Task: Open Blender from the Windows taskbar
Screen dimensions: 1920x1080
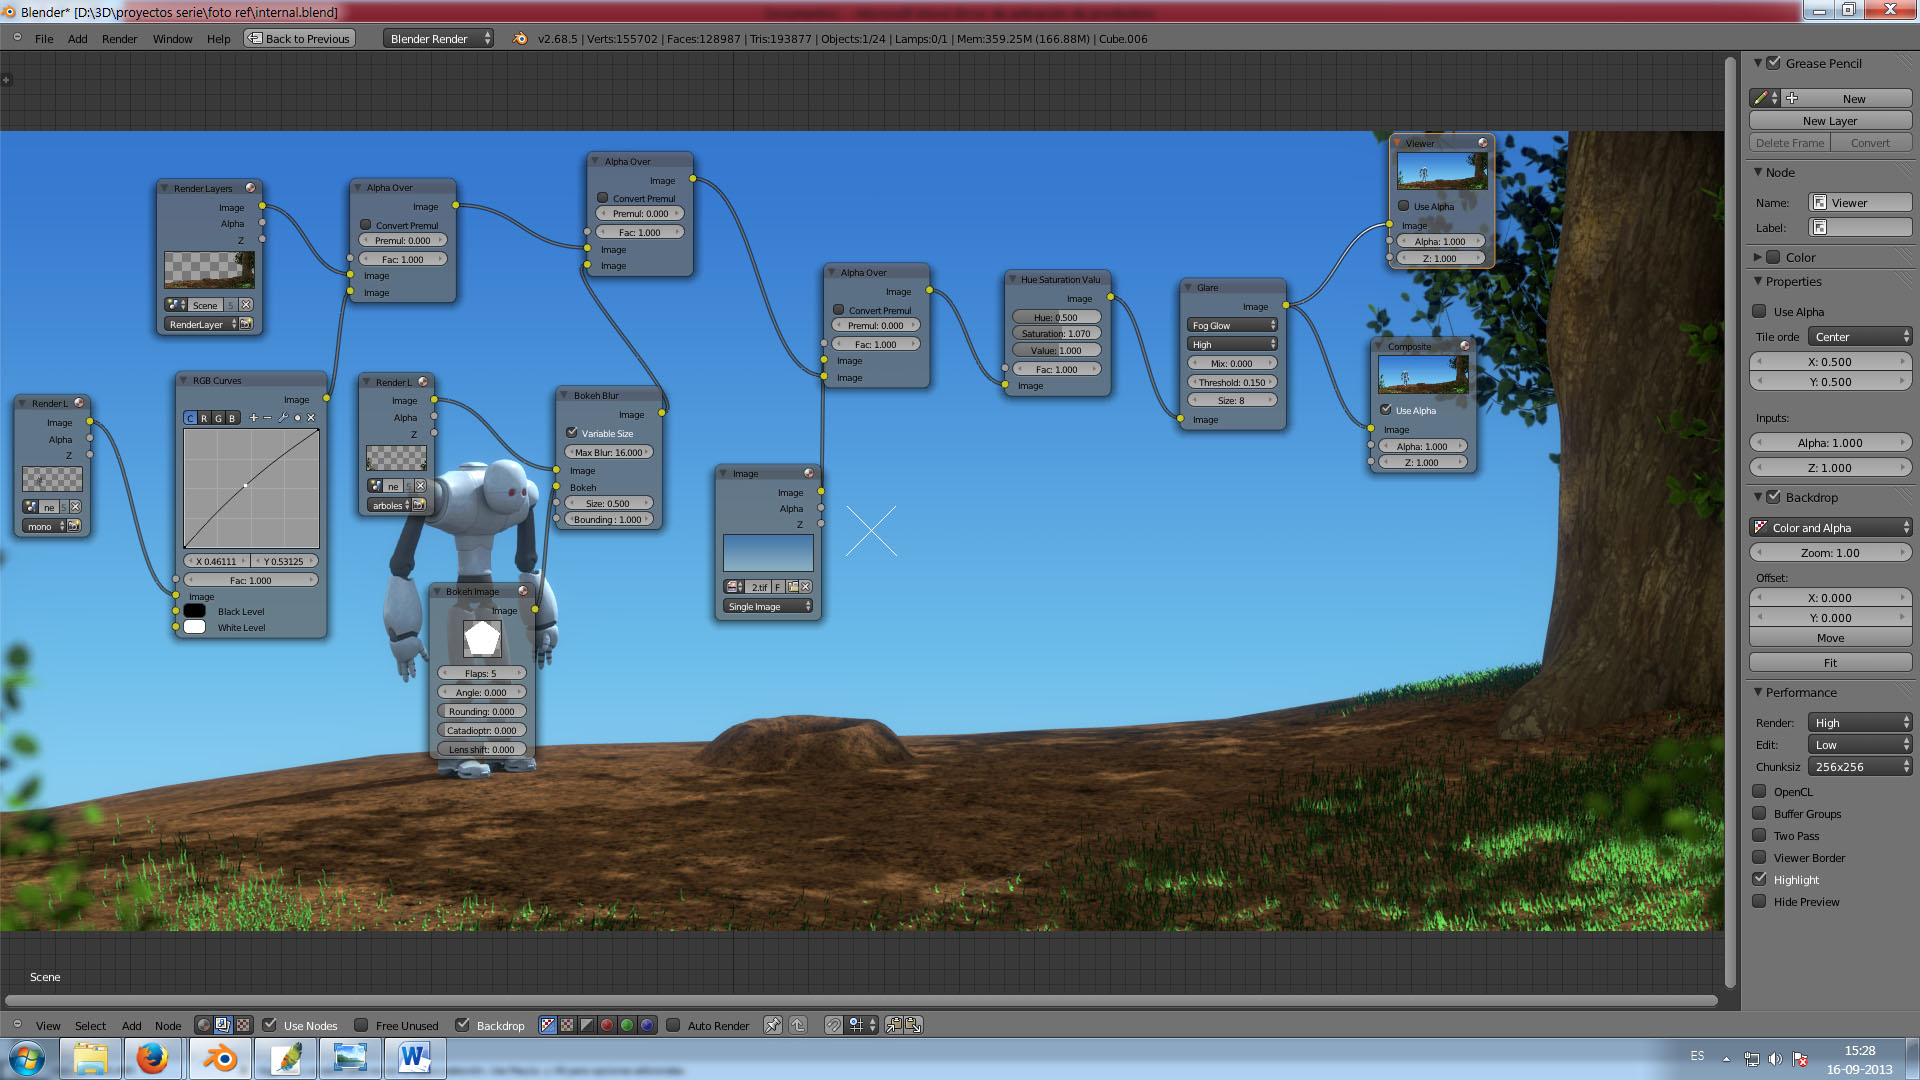Action: pos(221,1058)
